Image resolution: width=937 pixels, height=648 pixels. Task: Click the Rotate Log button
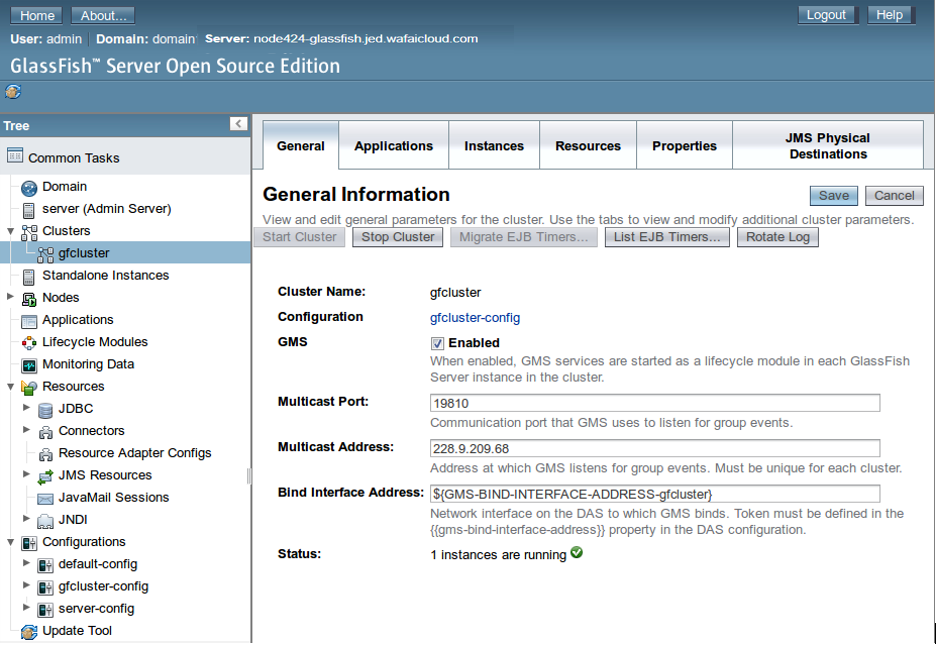(777, 237)
